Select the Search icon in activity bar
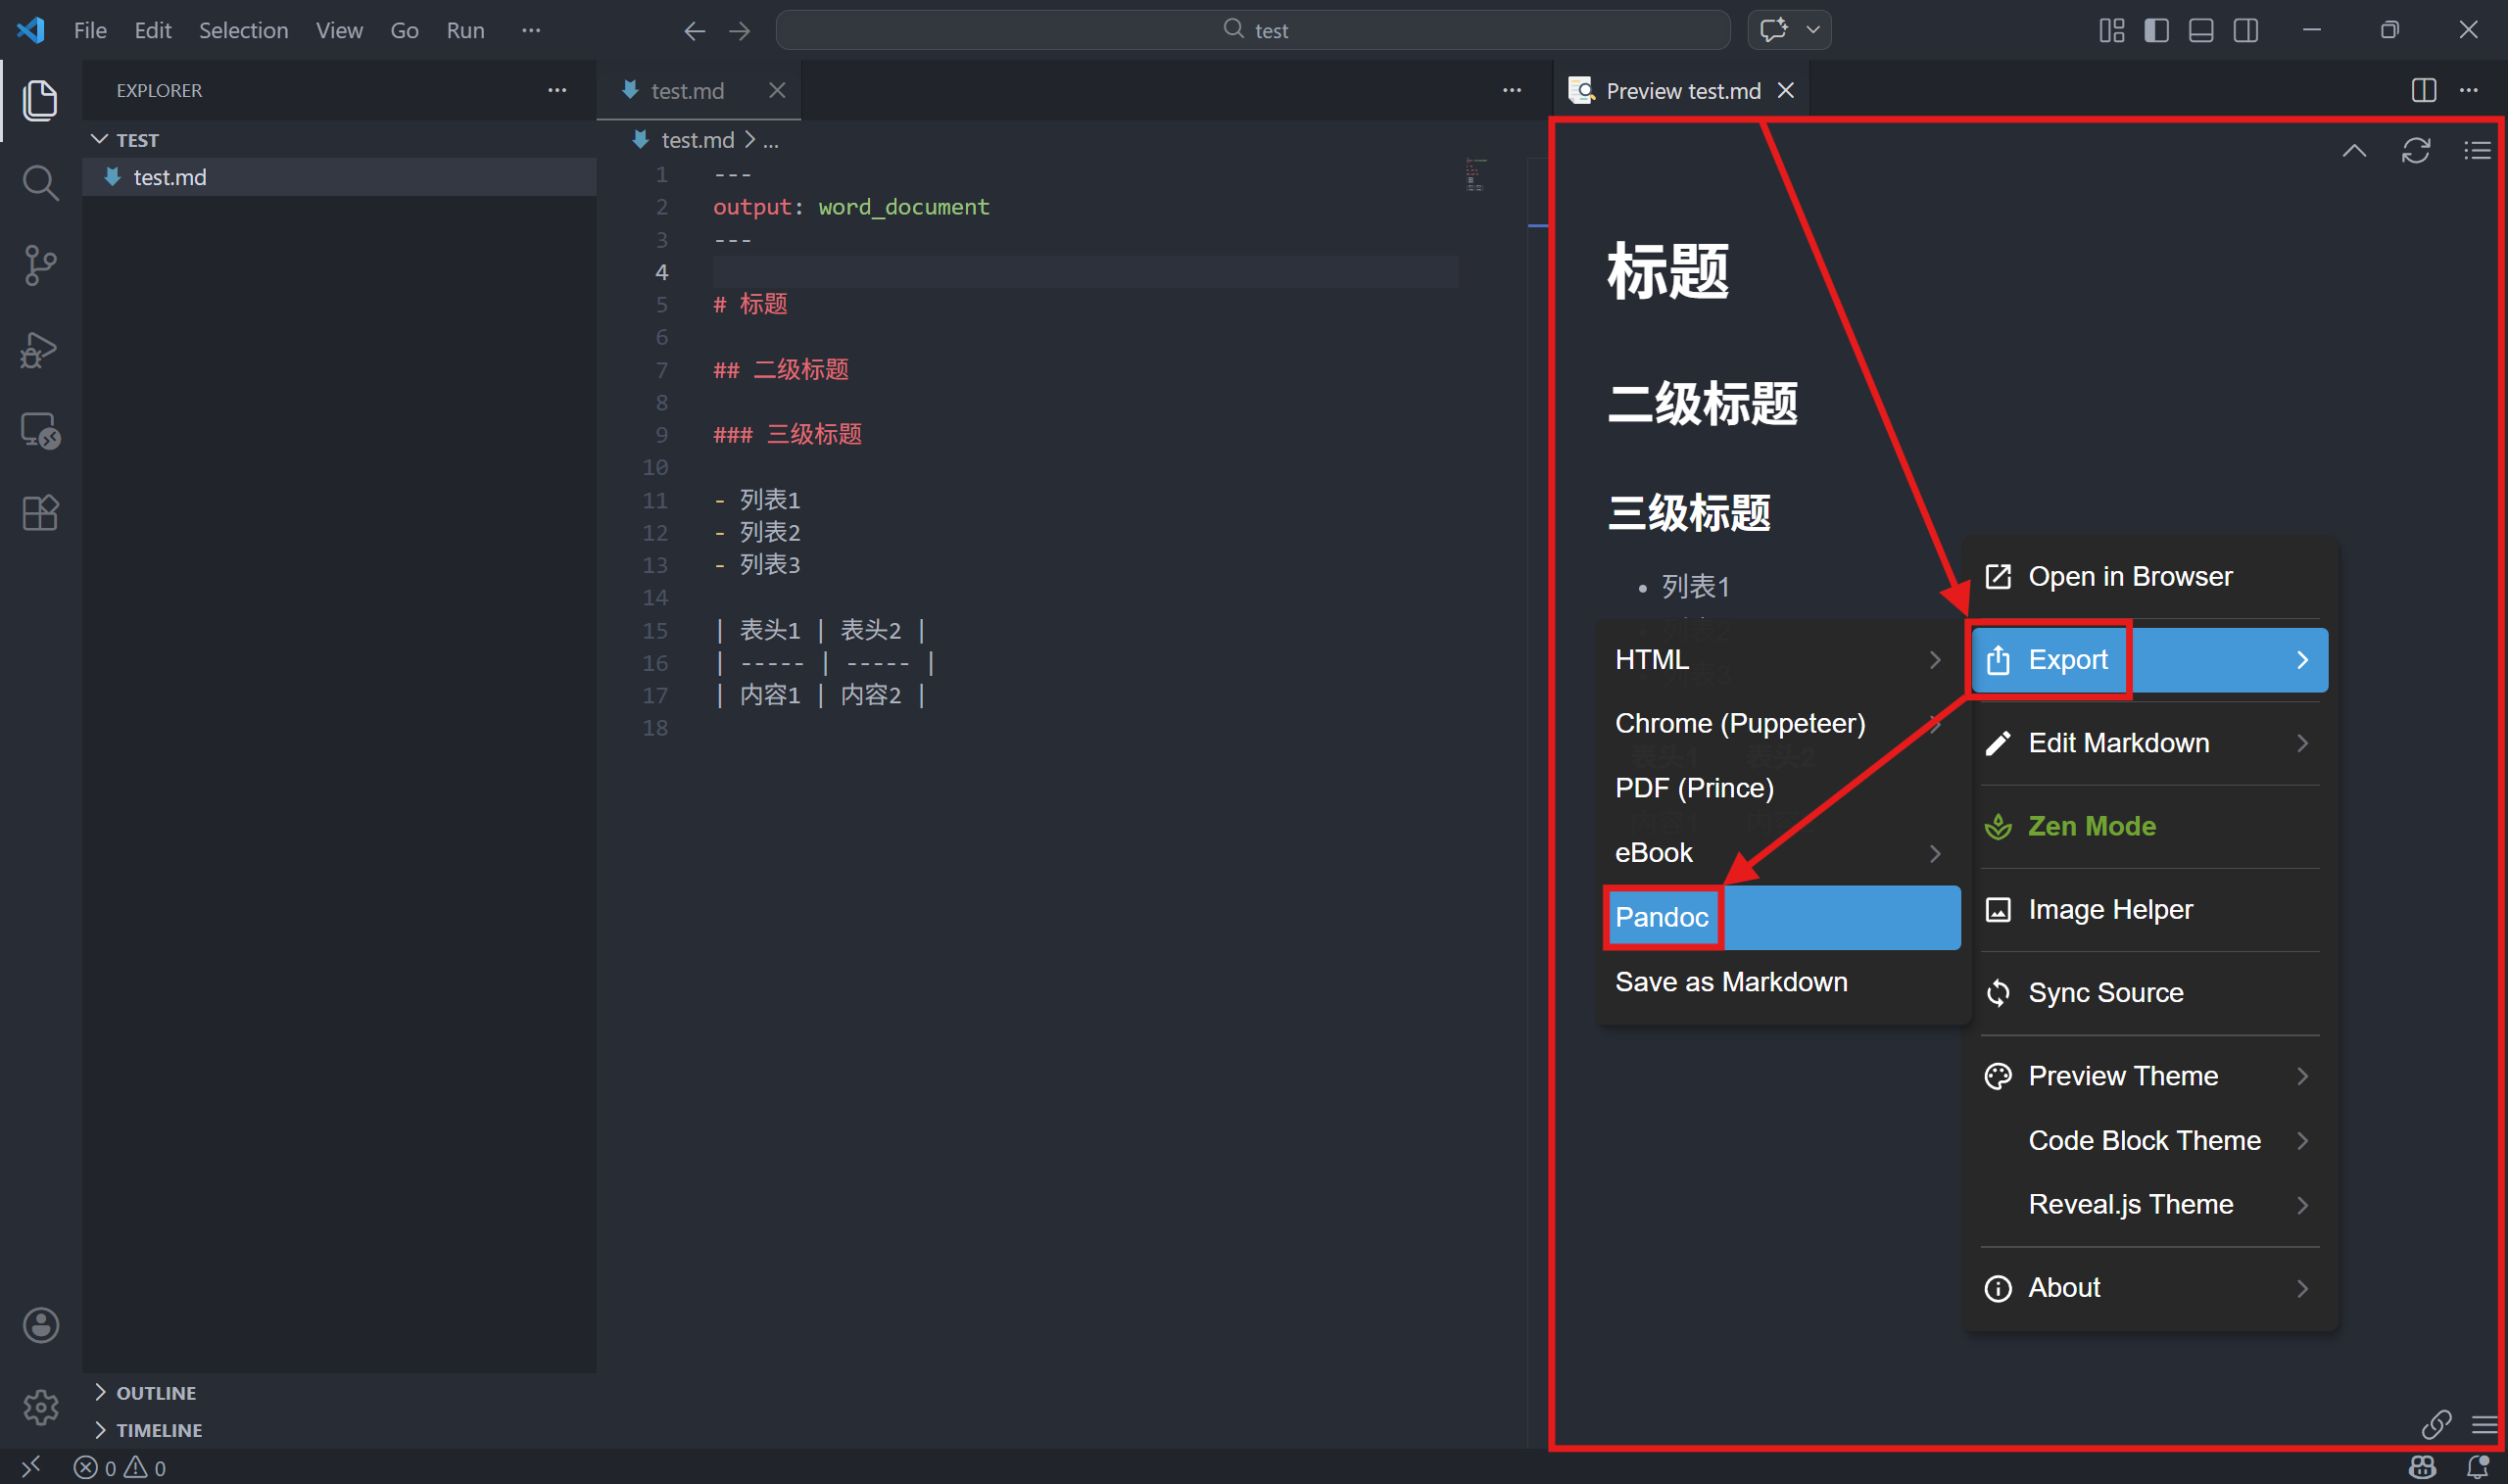This screenshot has width=2508, height=1484. [40, 182]
